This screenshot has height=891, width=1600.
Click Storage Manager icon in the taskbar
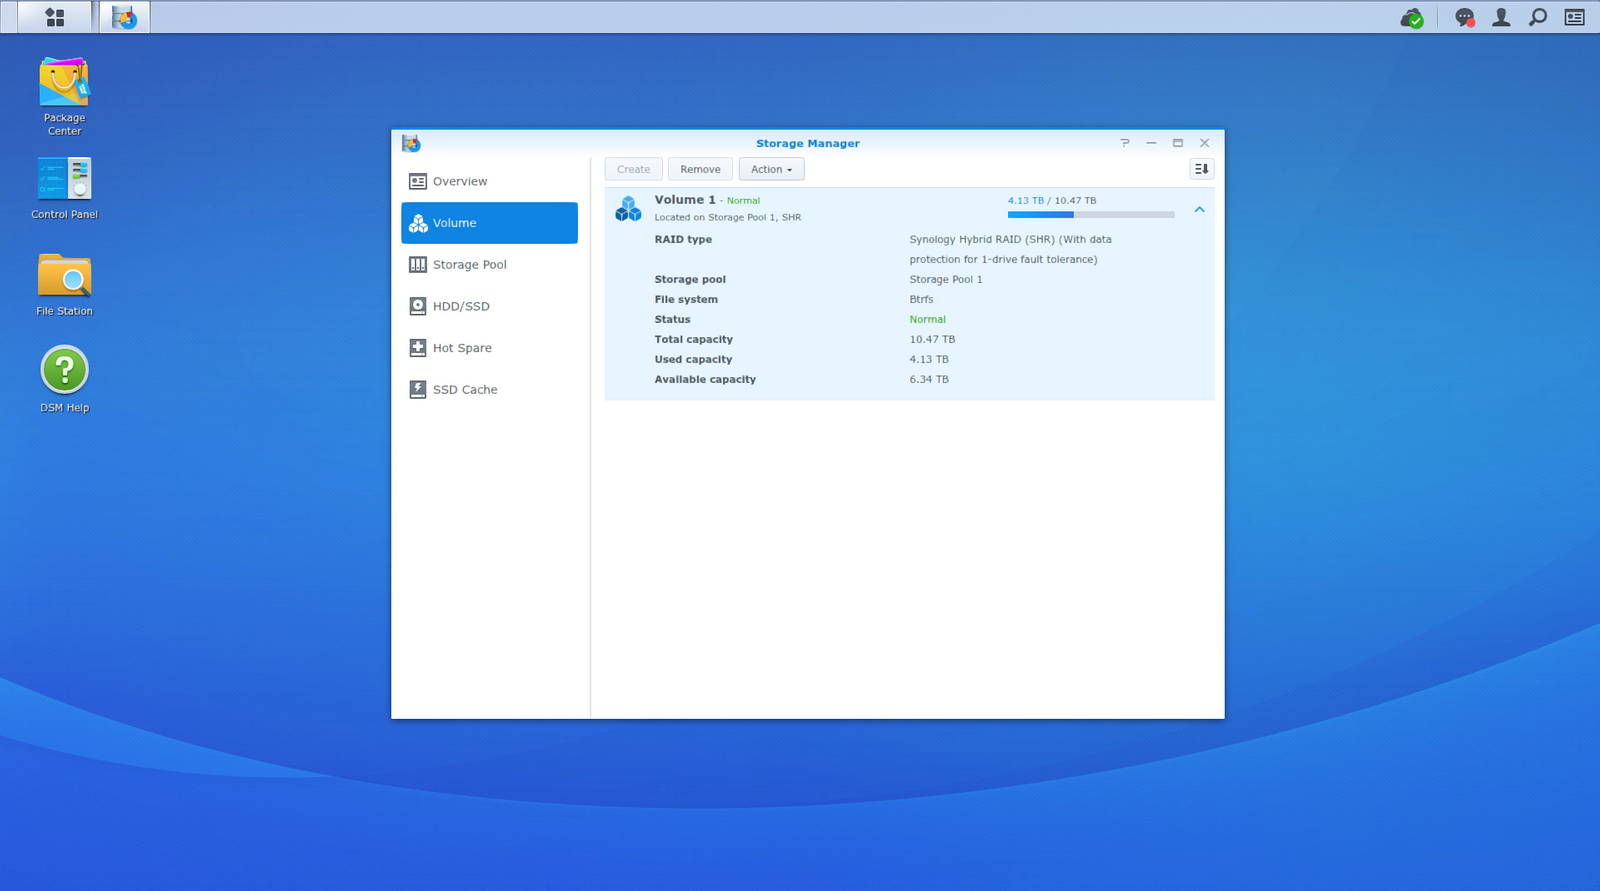coord(124,17)
